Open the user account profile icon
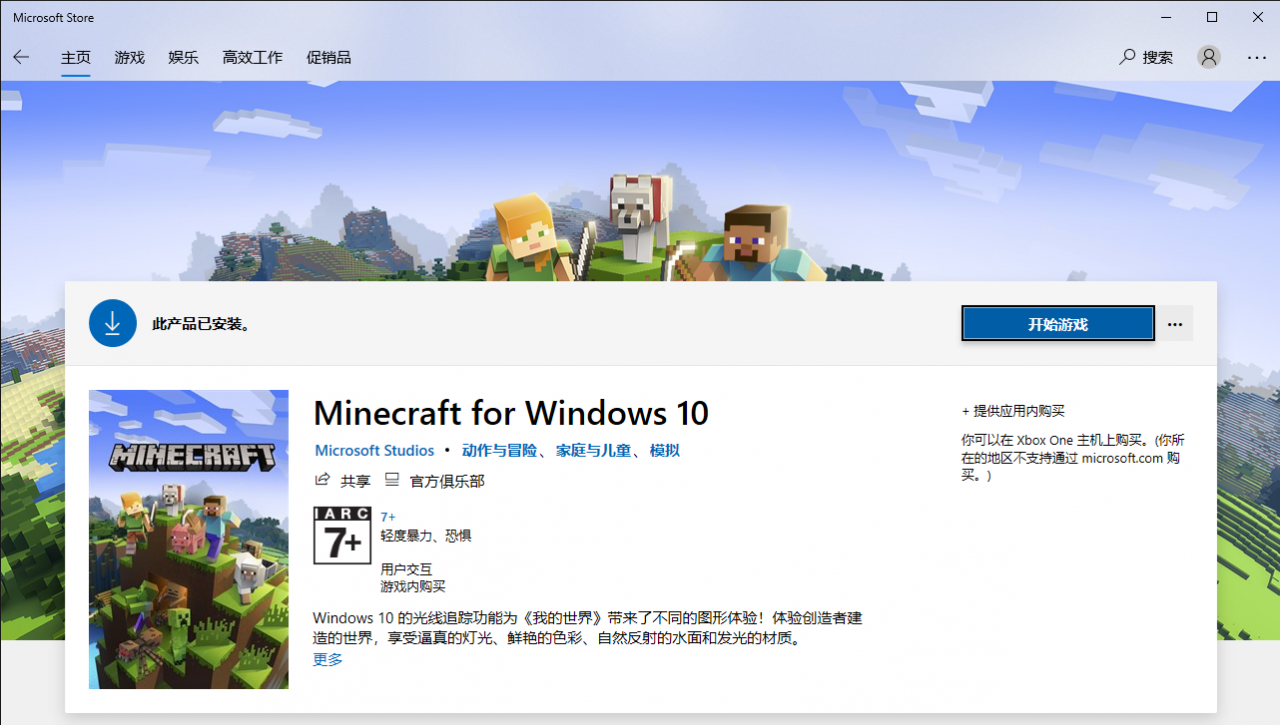Image resolution: width=1280 pixels, height=725 pixels. (x=1209, y=57)
